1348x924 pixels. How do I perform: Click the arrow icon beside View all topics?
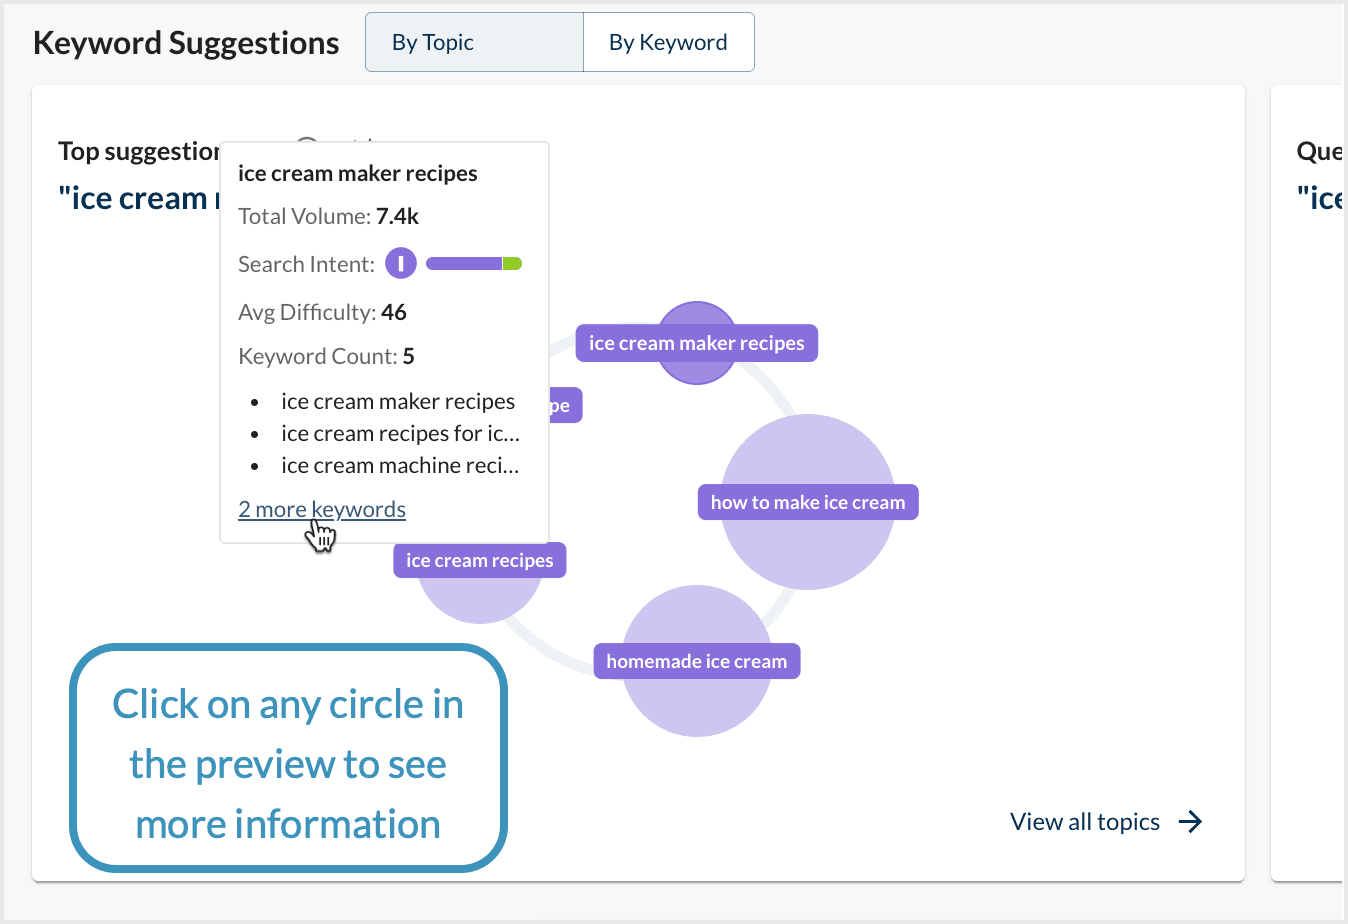1192,821
